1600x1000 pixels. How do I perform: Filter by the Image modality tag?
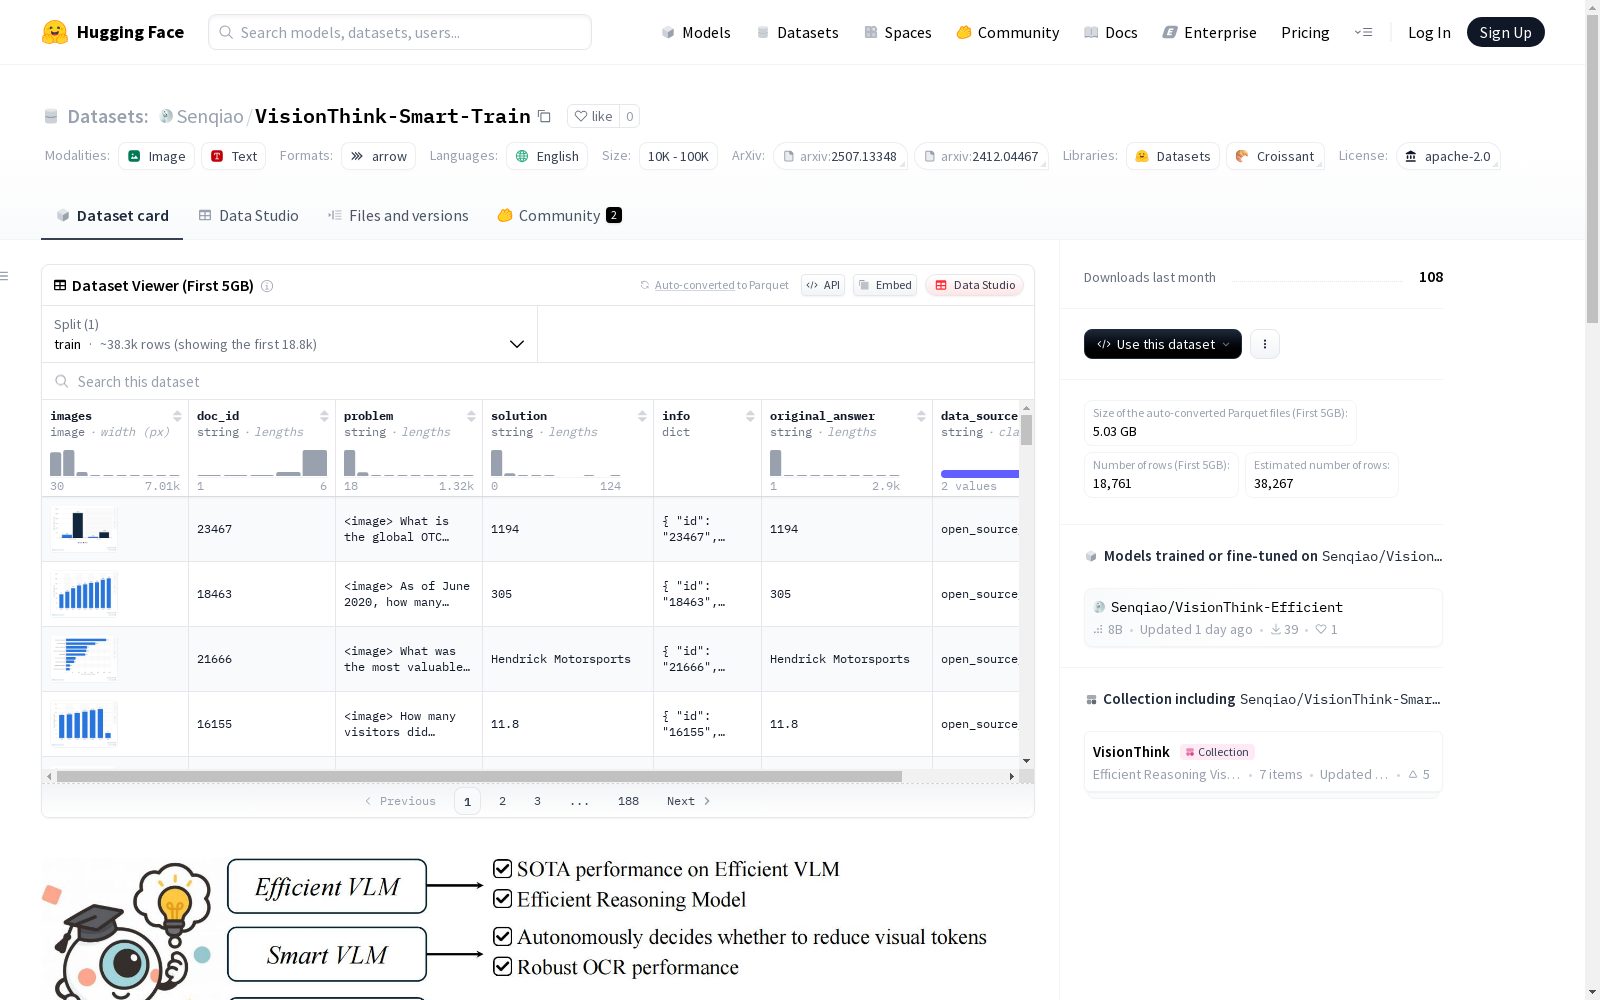[157, 156]
